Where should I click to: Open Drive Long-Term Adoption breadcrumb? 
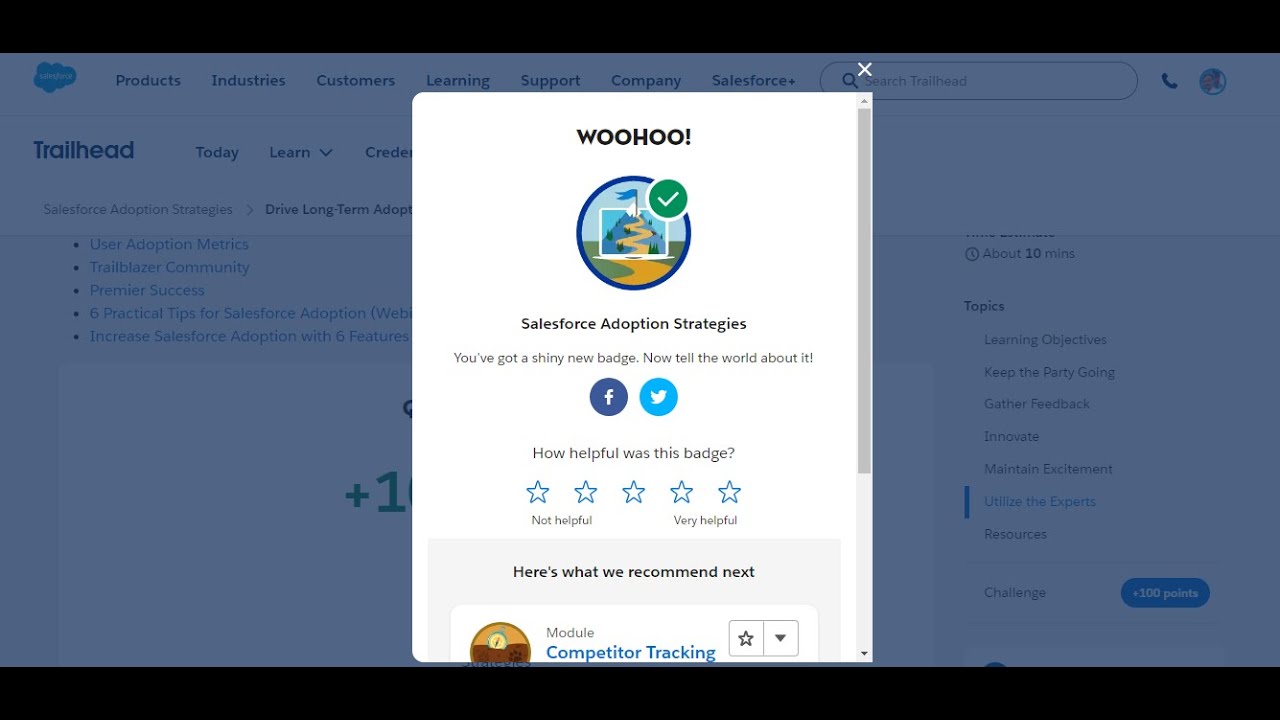coord(338,209)
